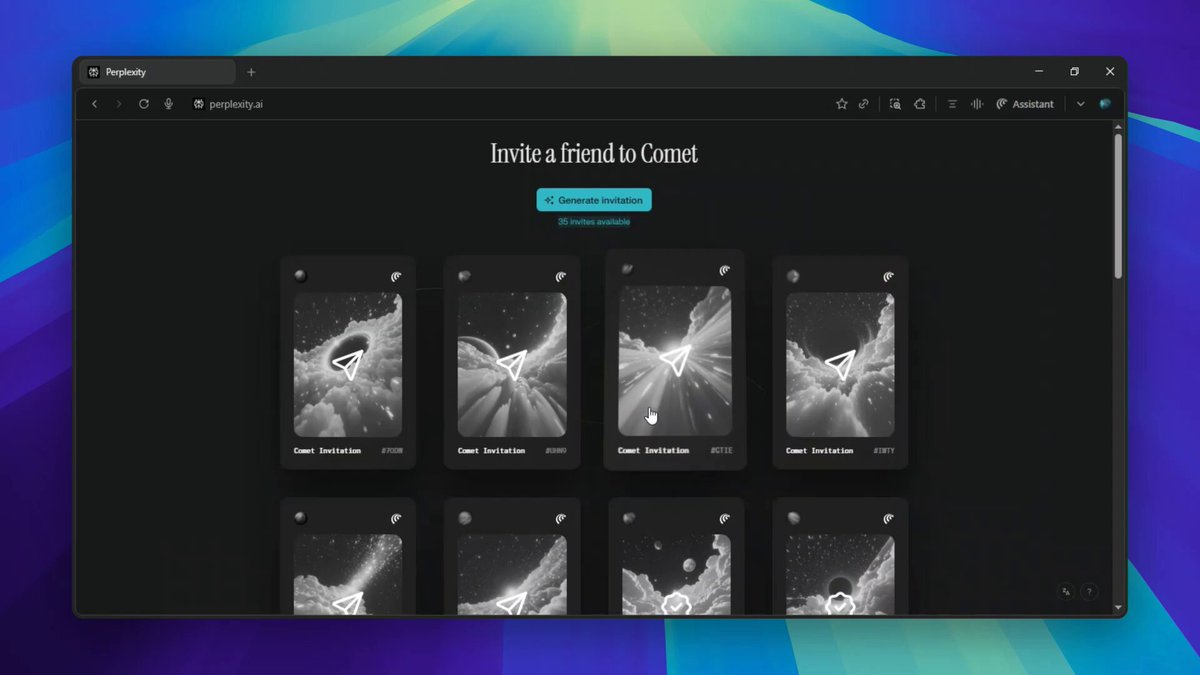Open the extensions puzzle icon
Image resolution: width=1200 pixels, height=675 pixels.
920,104
